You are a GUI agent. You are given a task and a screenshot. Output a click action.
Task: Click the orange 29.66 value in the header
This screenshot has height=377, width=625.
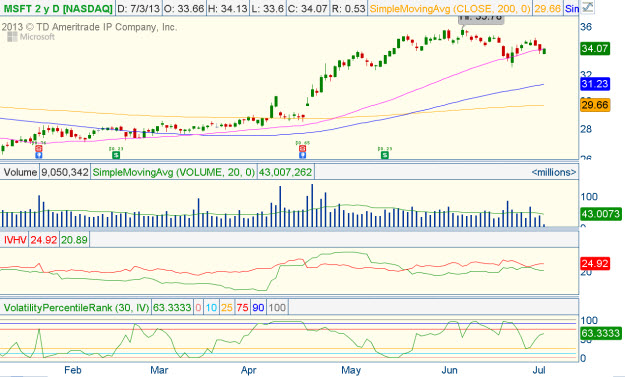pyautogui.click(x=548, y=8)
